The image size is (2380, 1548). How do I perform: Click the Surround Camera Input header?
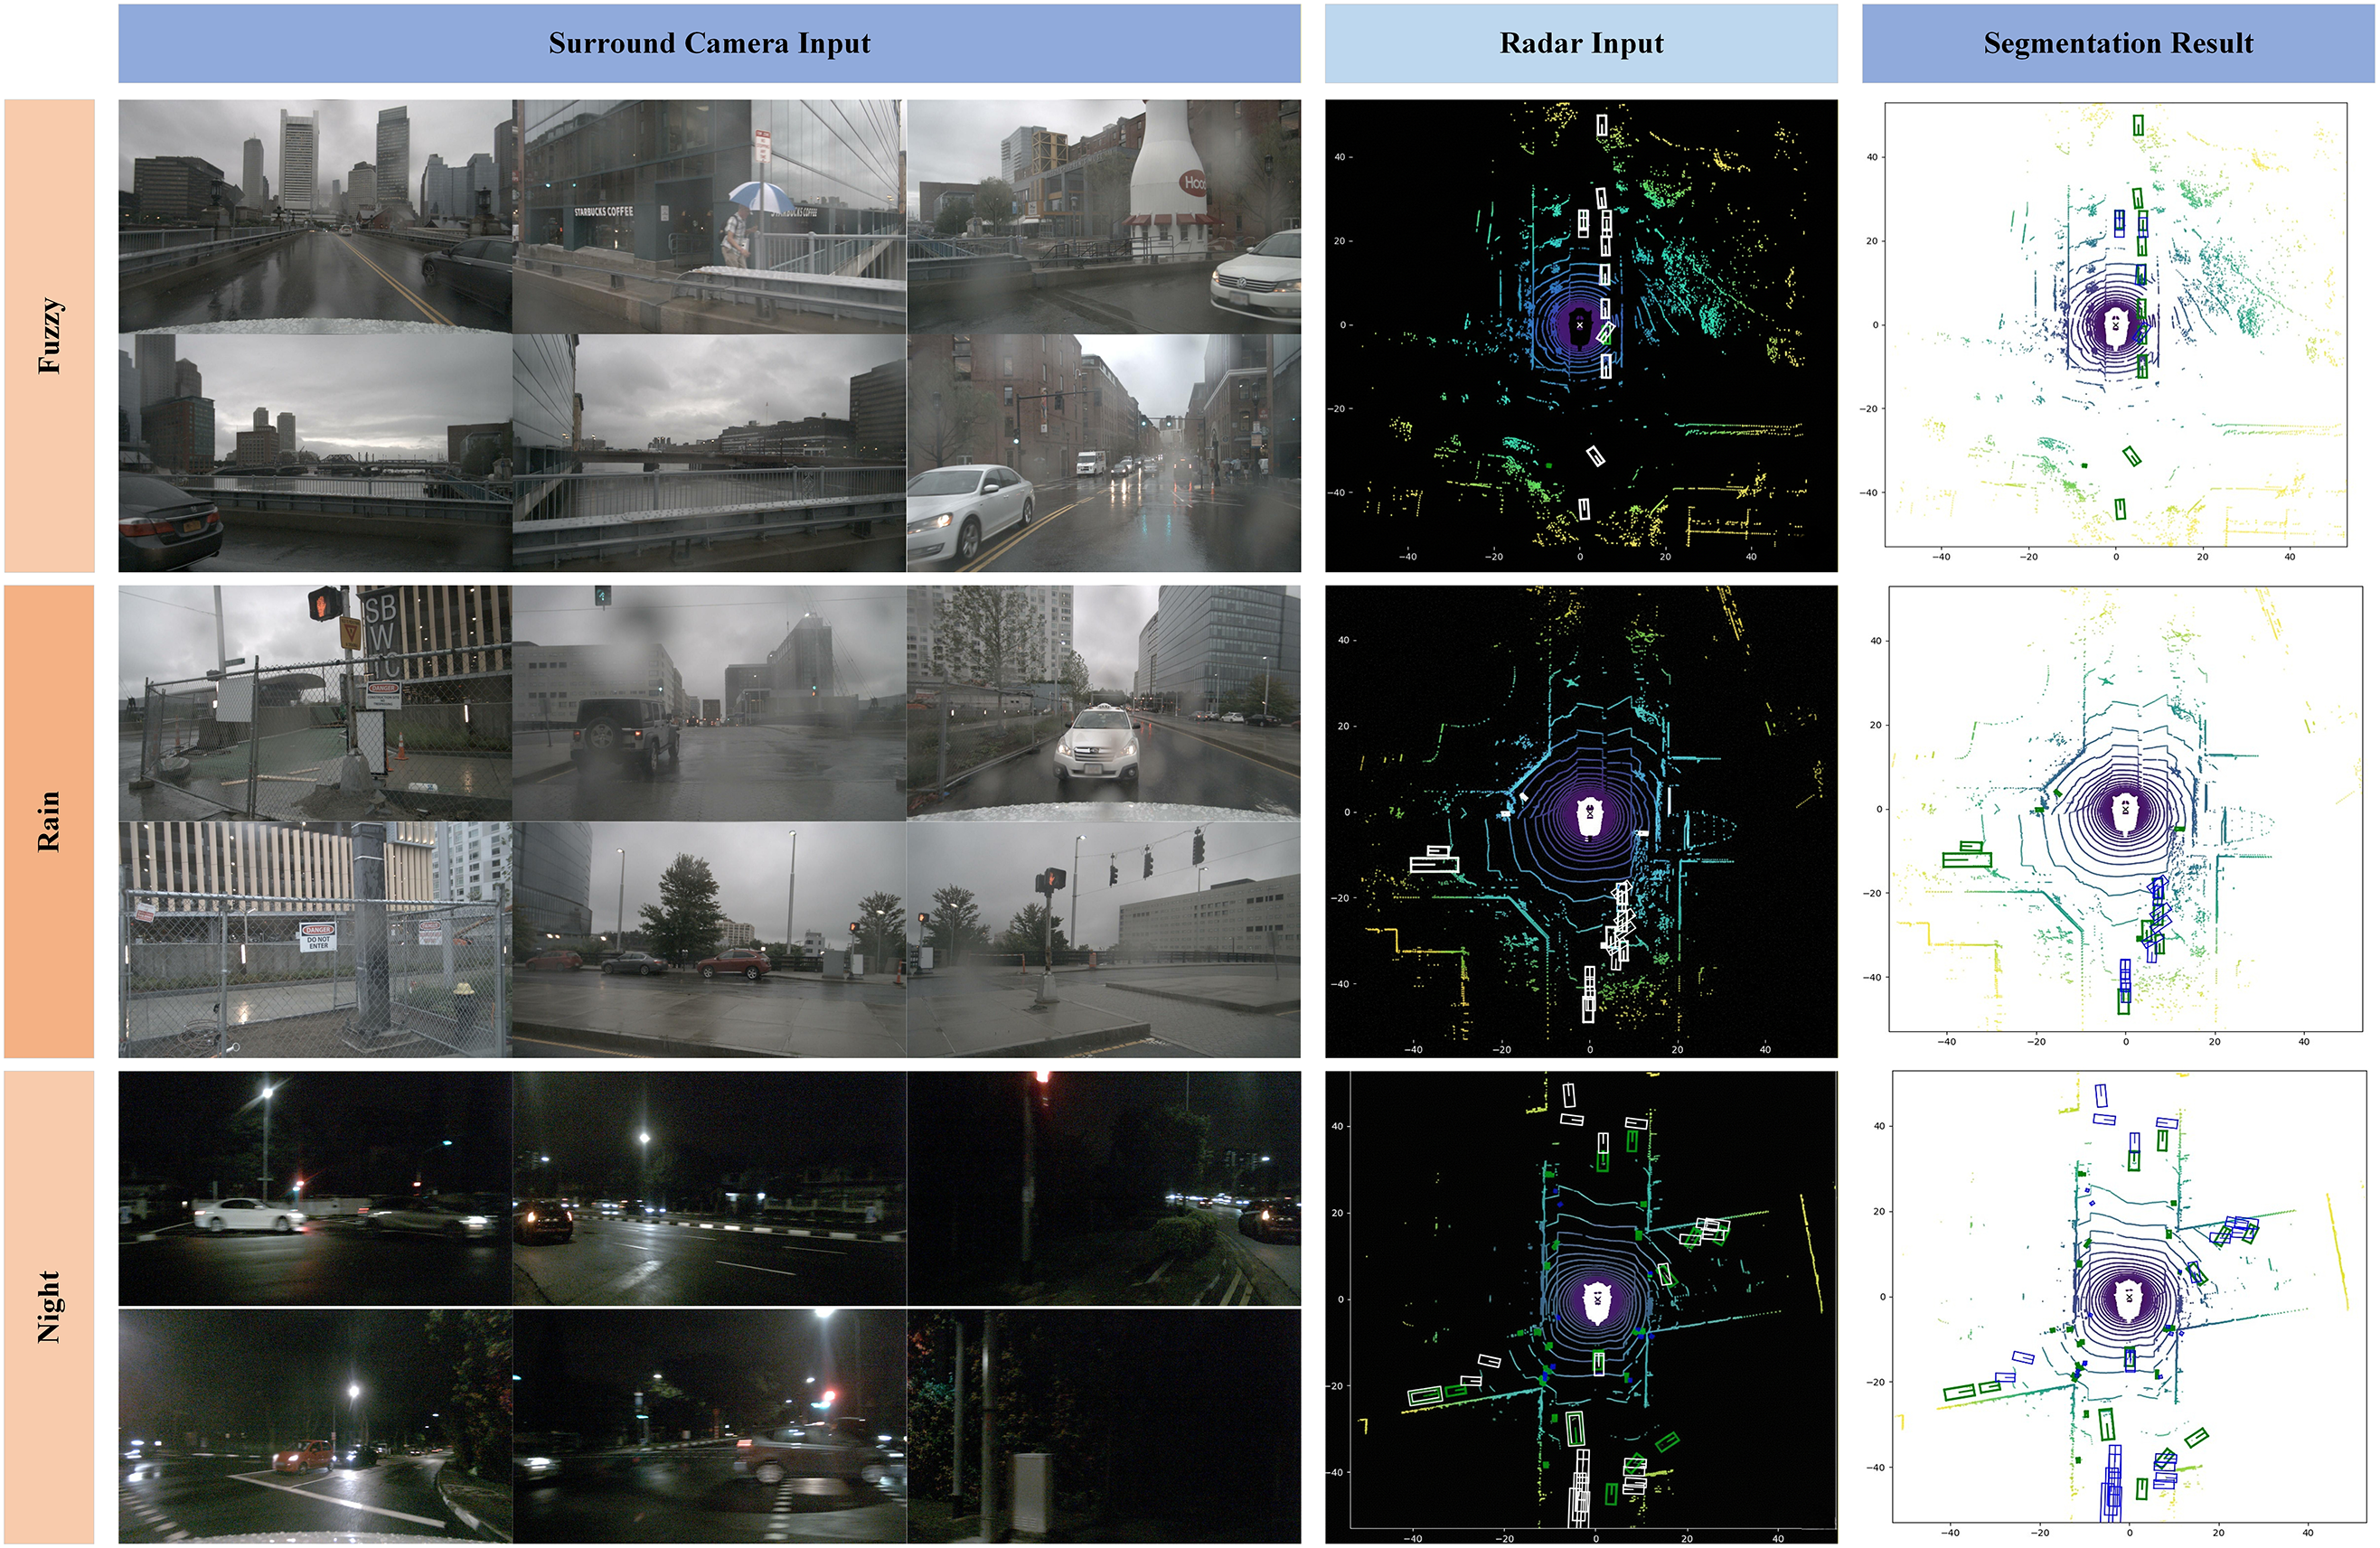pyautogui.click(x=709, y=43)
